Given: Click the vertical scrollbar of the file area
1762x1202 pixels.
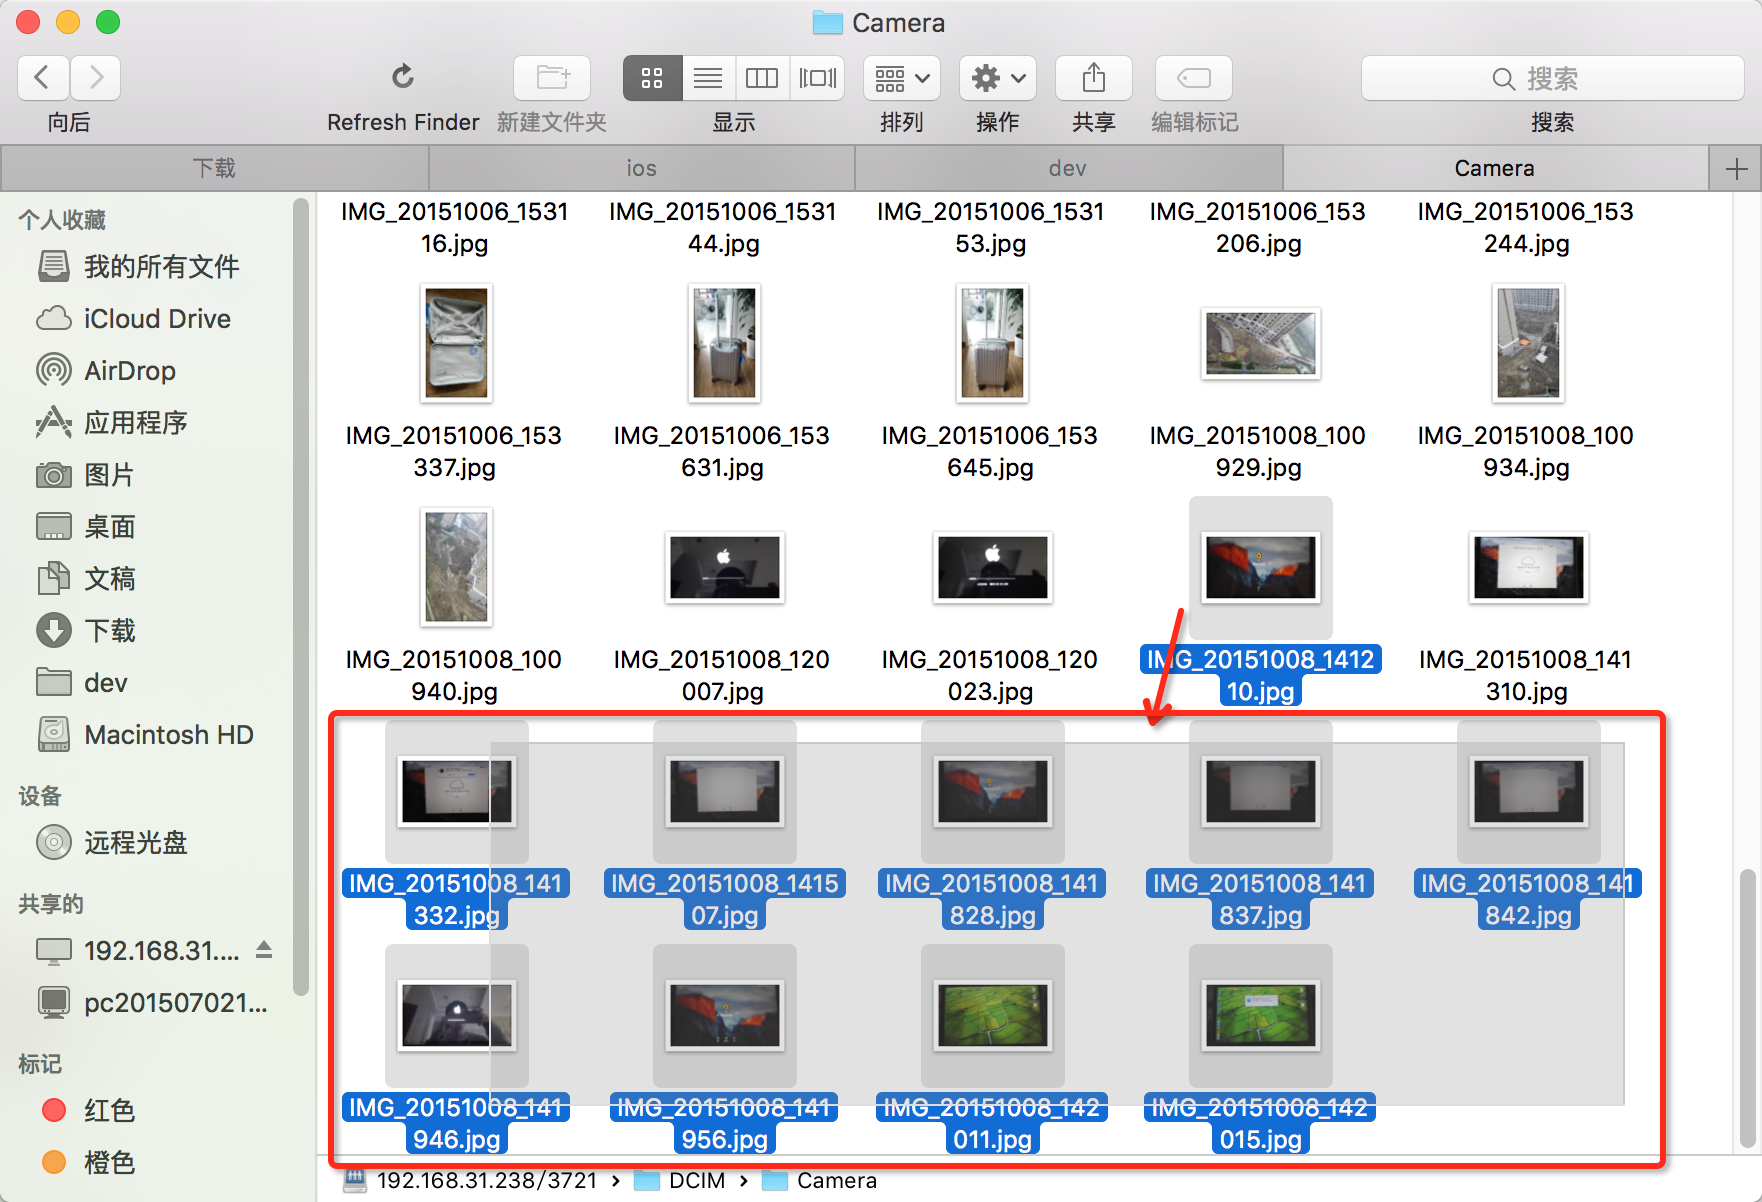Looking at the screenshot, I should tap(1748, 1008).
